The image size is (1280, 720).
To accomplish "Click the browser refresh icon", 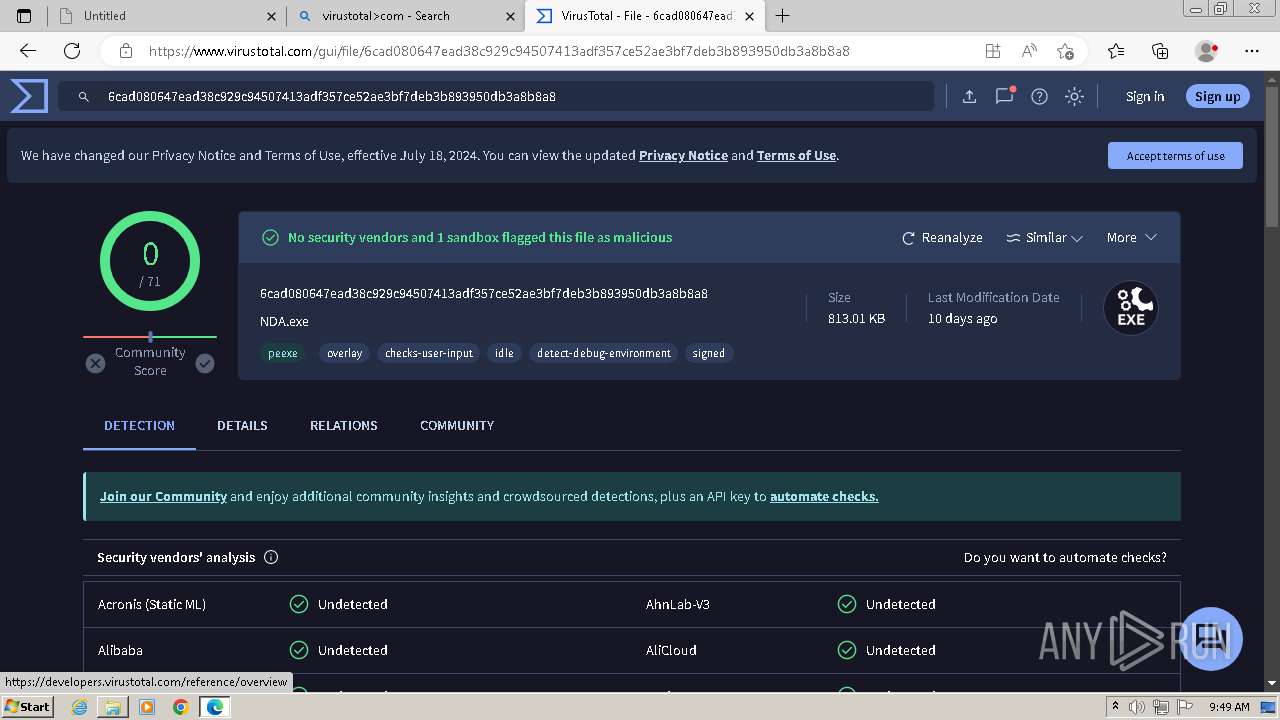I will (72, 51).
